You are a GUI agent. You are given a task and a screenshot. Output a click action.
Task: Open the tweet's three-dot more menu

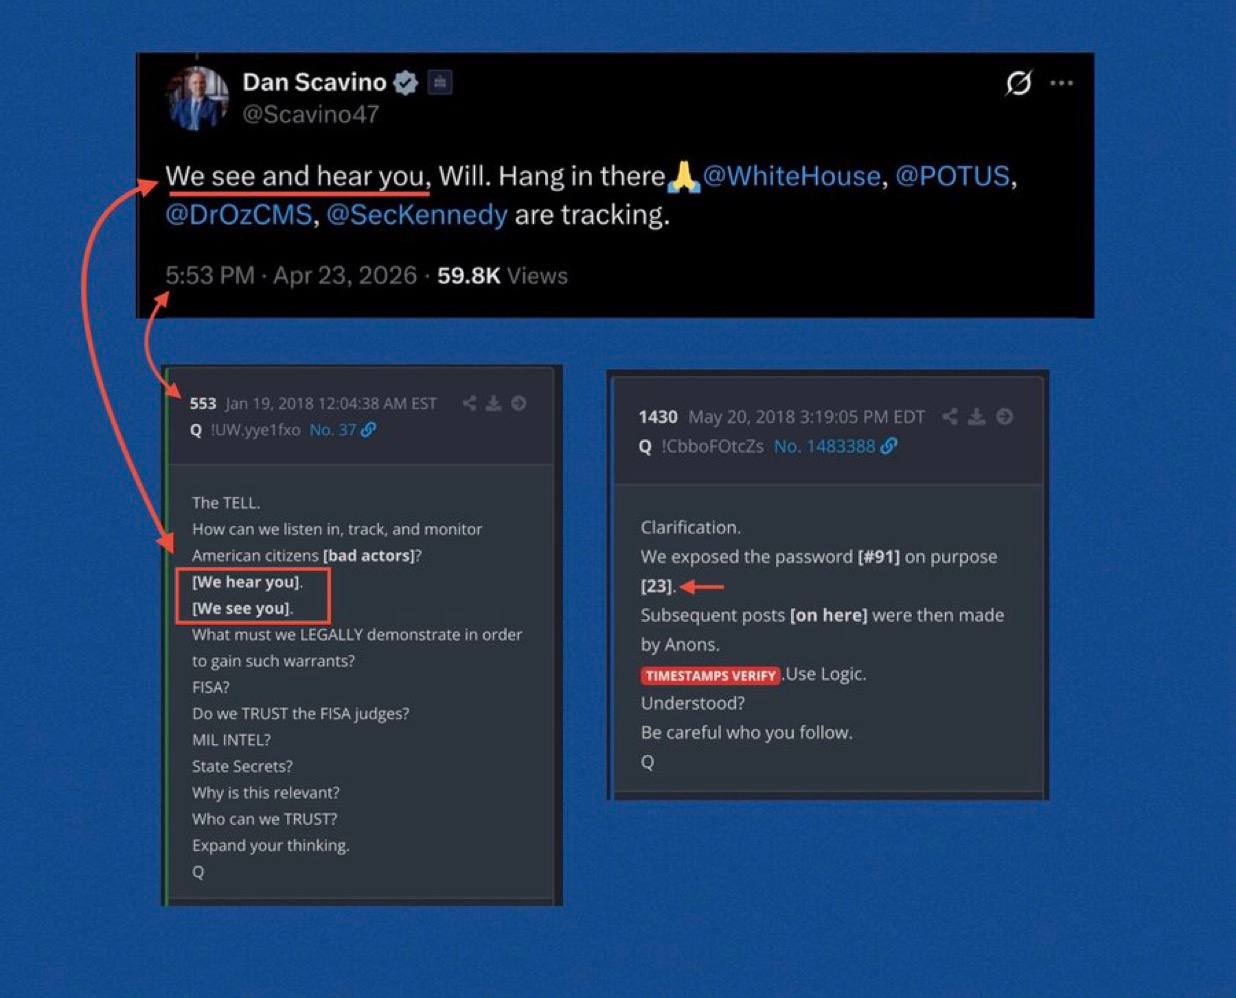[1062, 83]
